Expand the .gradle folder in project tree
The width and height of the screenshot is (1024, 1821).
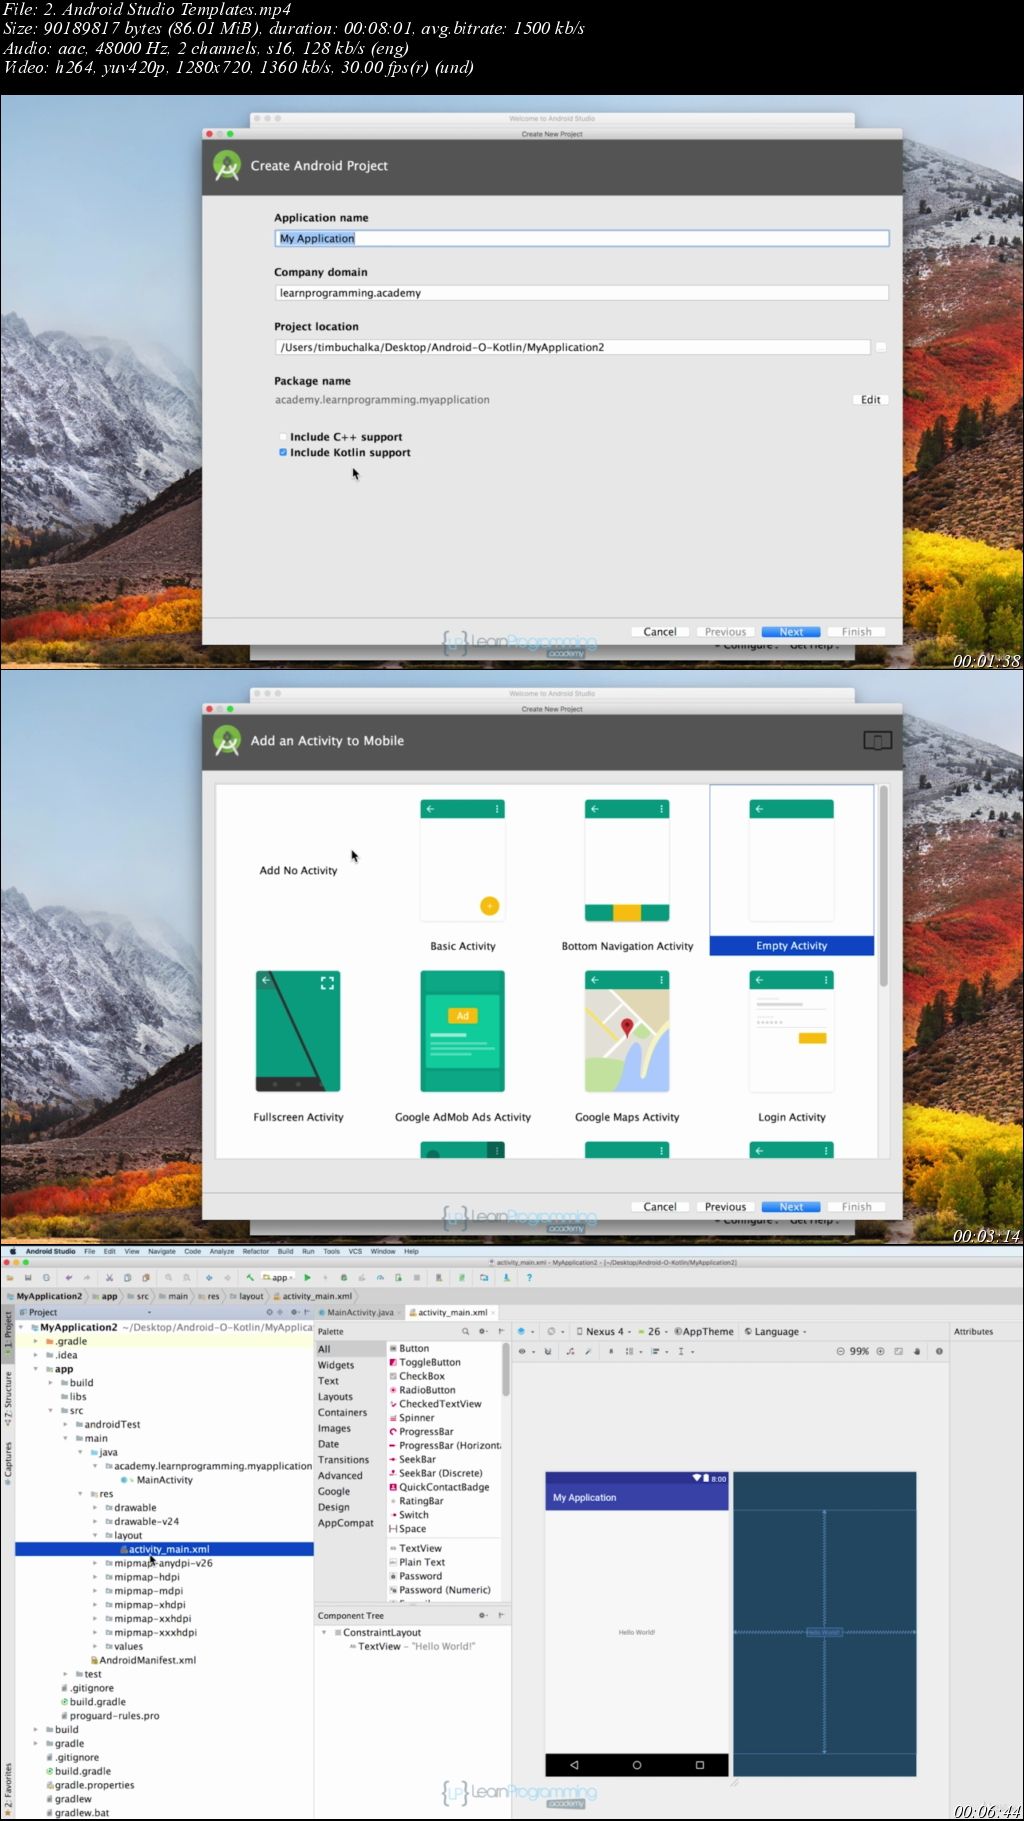pos(36,1341)
